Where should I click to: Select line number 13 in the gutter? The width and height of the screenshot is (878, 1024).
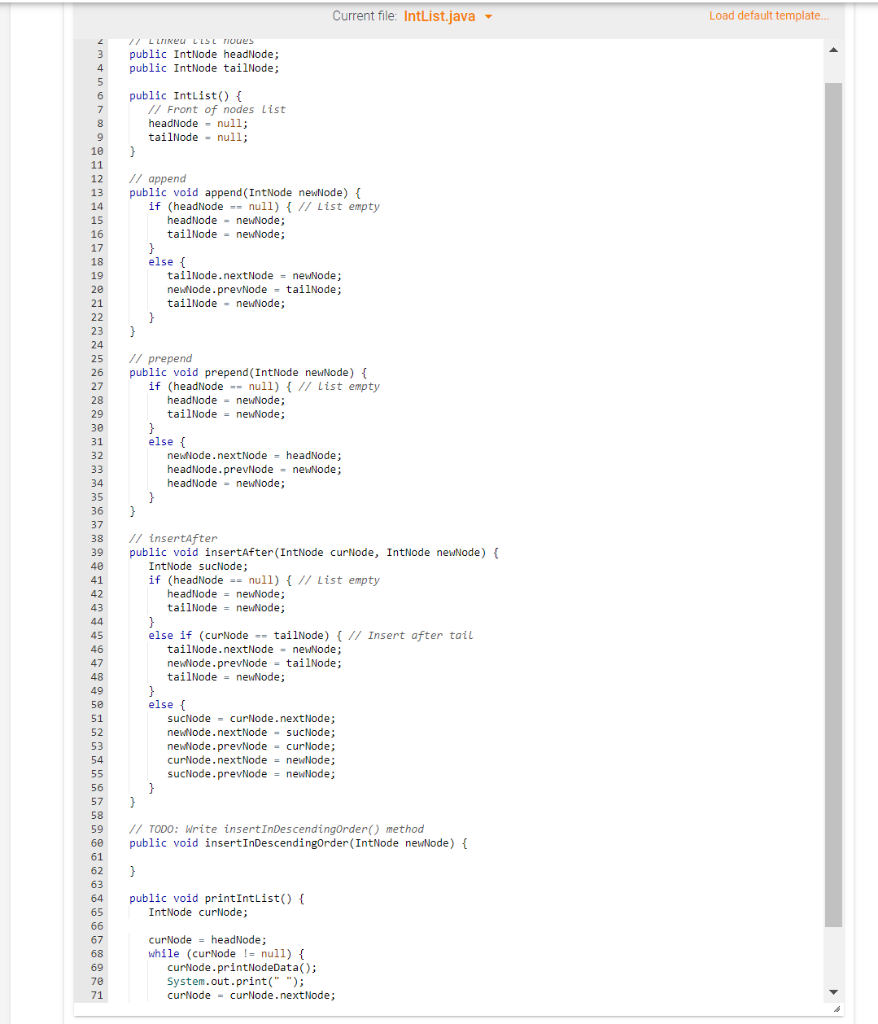tap(96, 192)
